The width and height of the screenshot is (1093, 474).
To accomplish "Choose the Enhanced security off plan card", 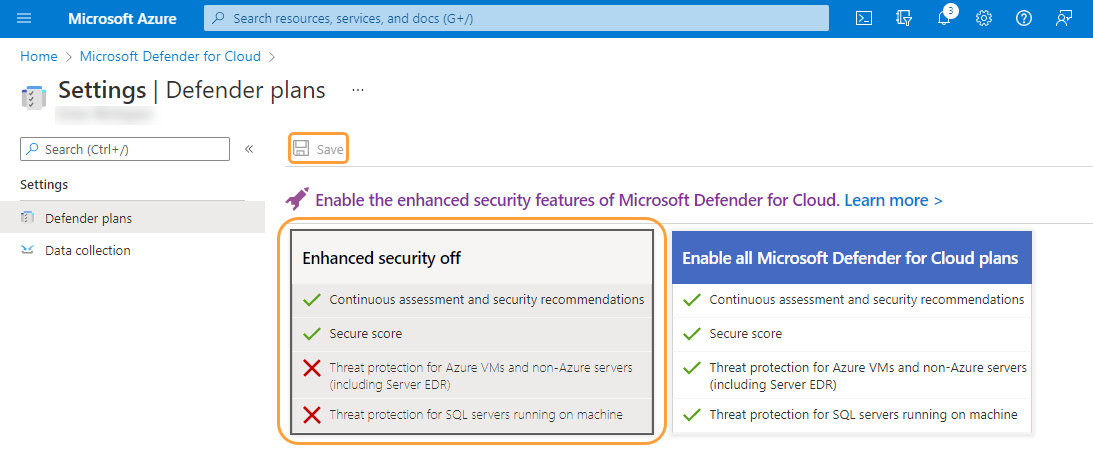I will point(472,258).
